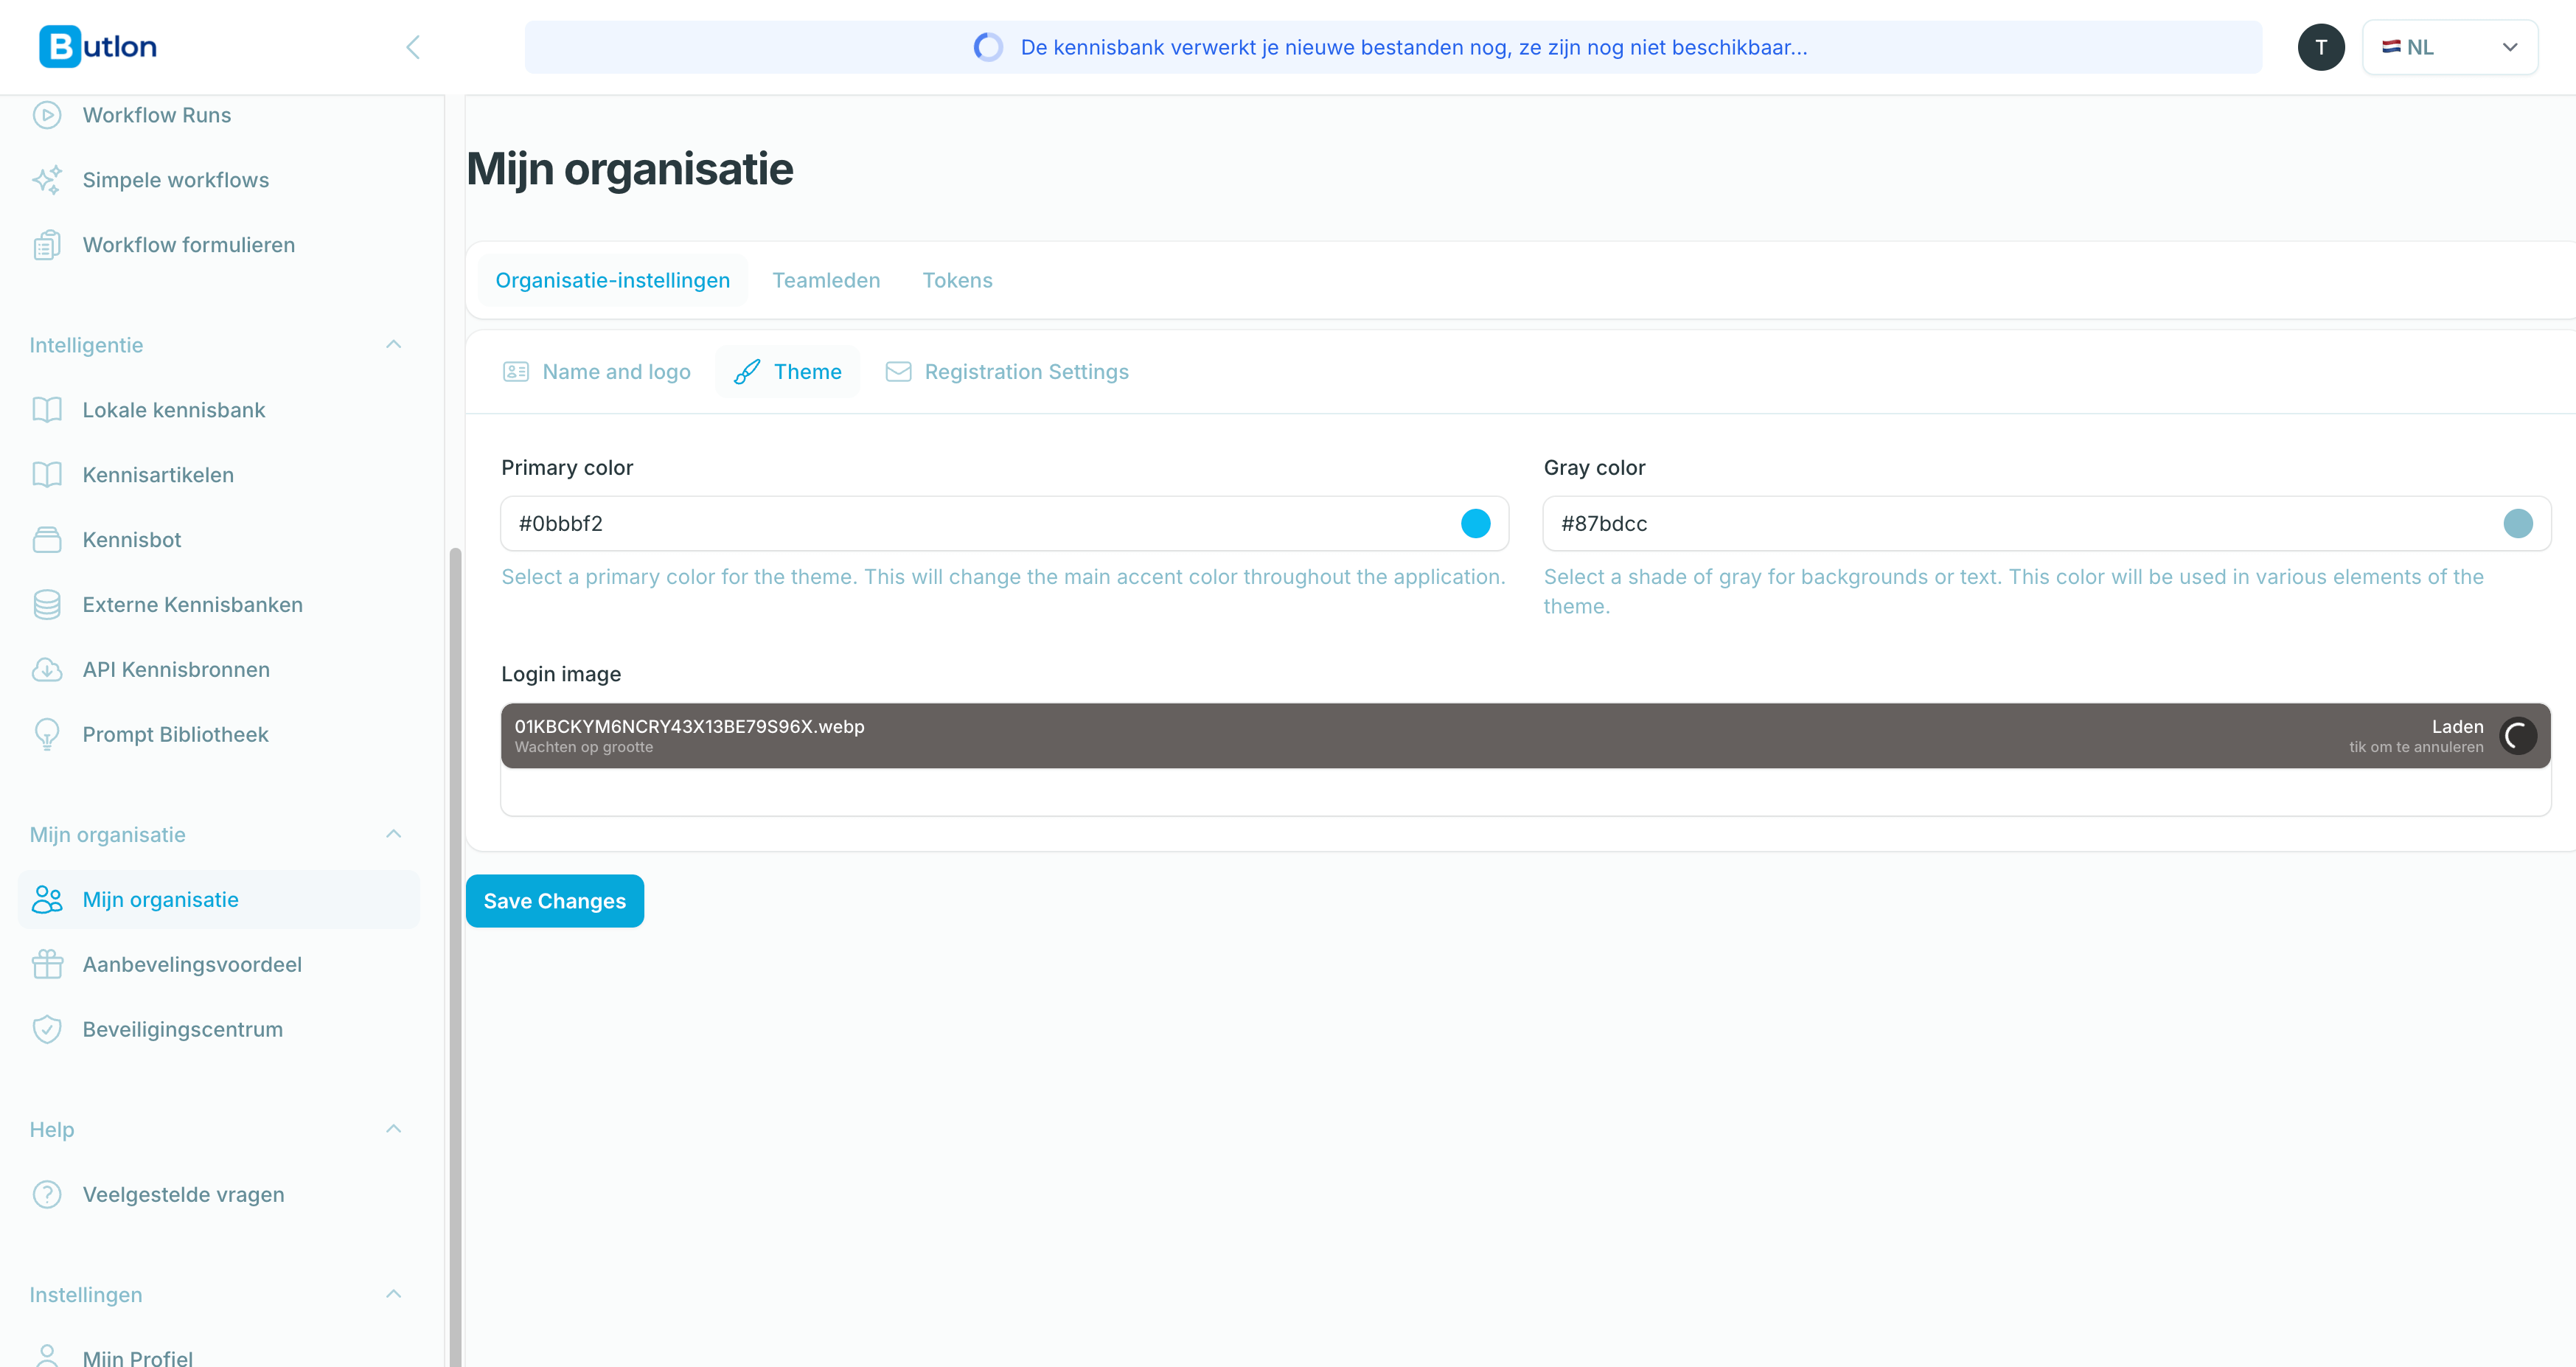Open Externe Kennisbanken database icon

click(x=47, y=604)
